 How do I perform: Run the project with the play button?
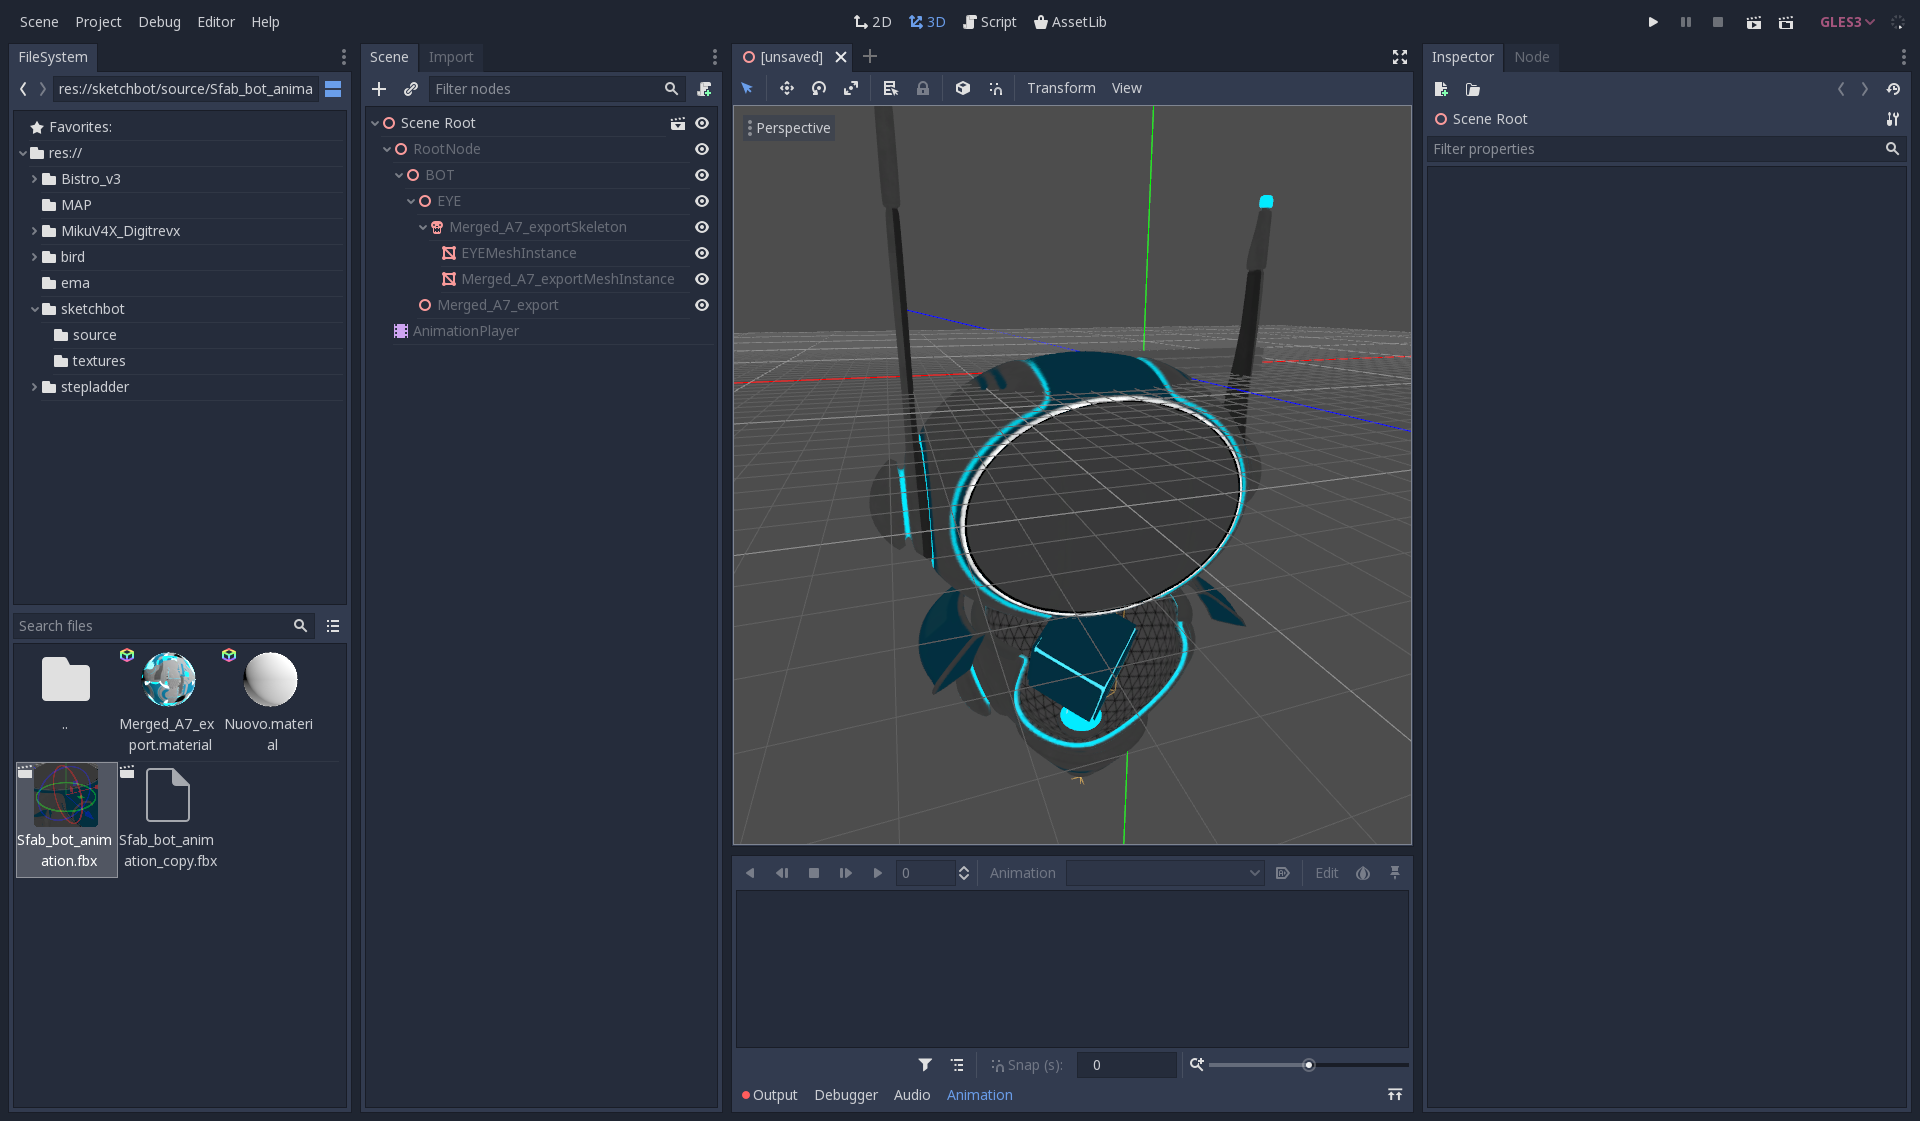pyautogui.click(x=1652, y=21)
